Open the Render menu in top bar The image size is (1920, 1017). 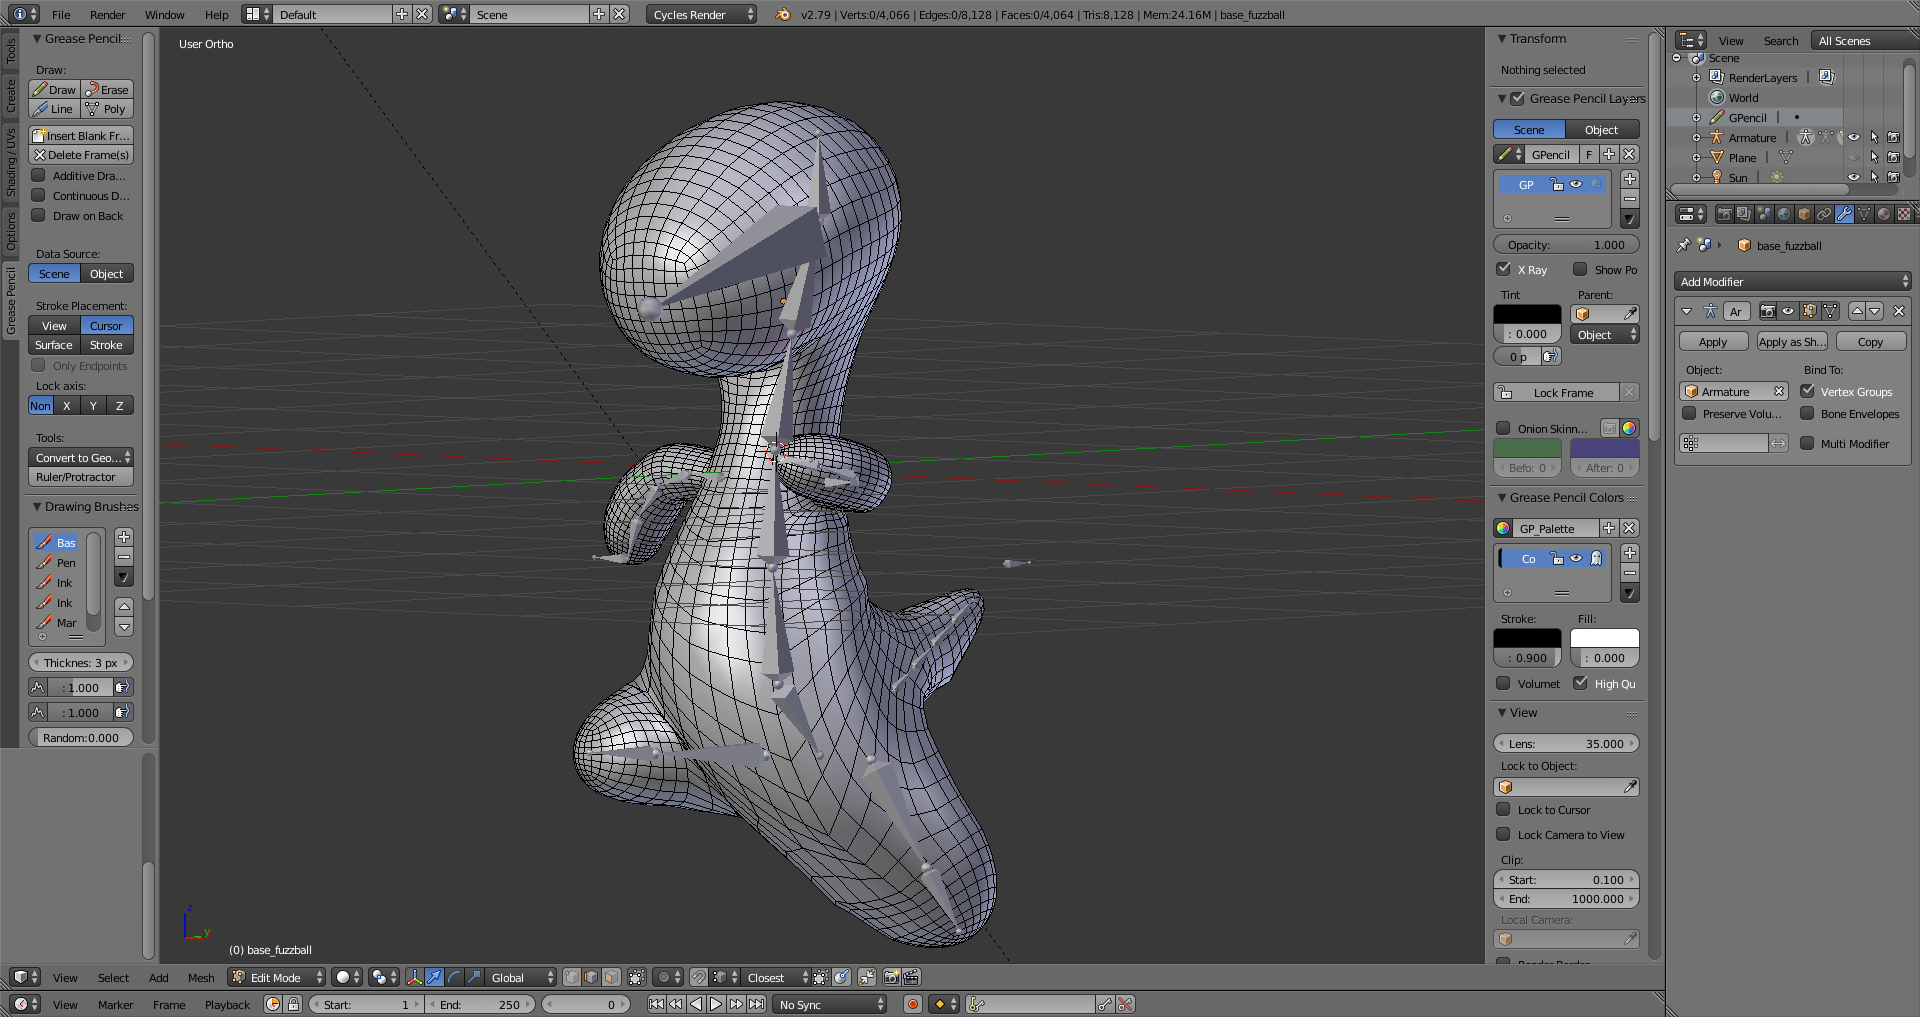(x=107, y=14)
